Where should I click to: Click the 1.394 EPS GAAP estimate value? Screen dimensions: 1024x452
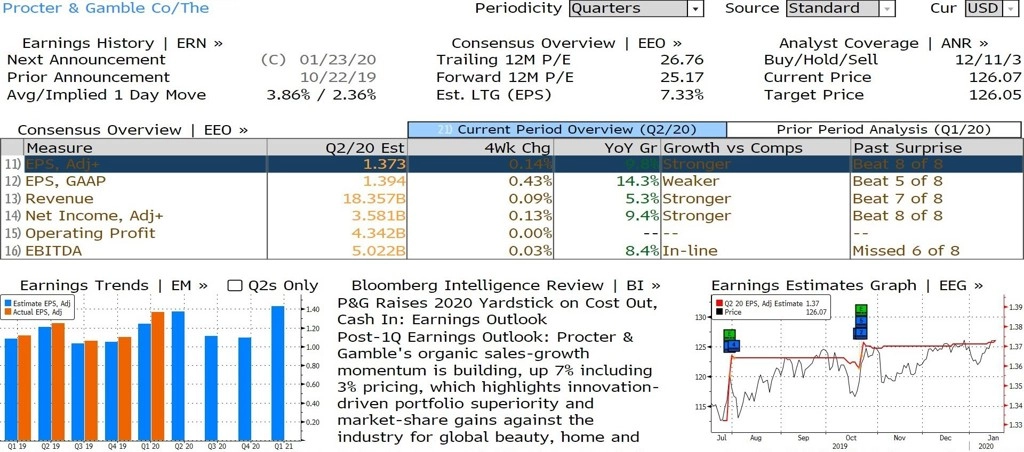point(384,182)
